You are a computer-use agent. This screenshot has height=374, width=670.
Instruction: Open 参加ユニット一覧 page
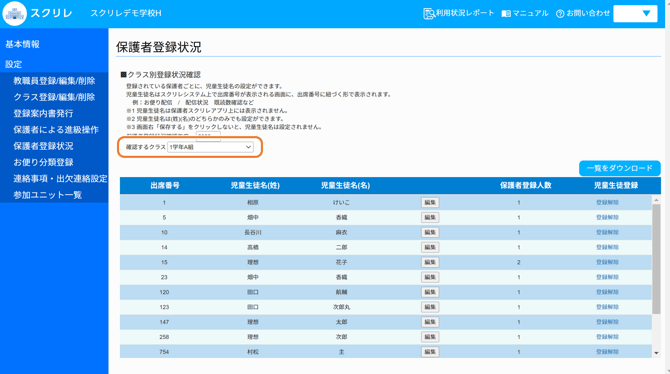pyautogui.click(x=47, y=194)
